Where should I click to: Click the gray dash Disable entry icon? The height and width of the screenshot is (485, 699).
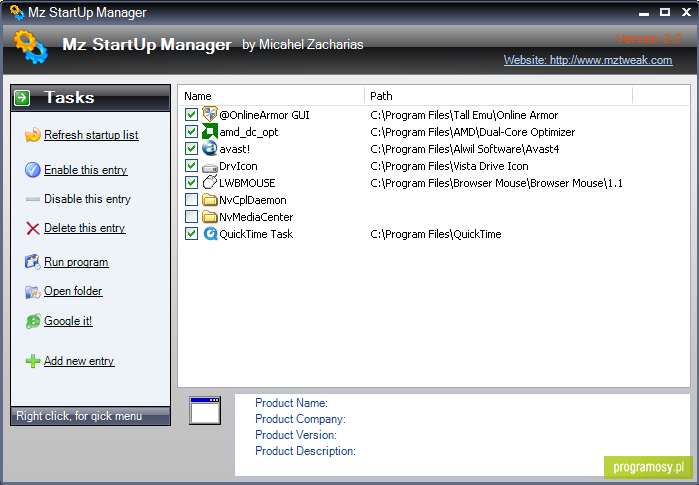point(33,199)
